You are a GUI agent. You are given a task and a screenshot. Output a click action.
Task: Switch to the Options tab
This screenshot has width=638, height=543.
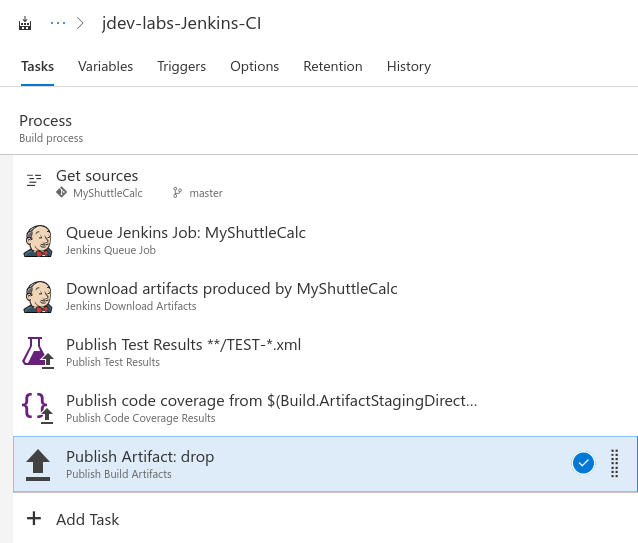click(x=255, y=66)
